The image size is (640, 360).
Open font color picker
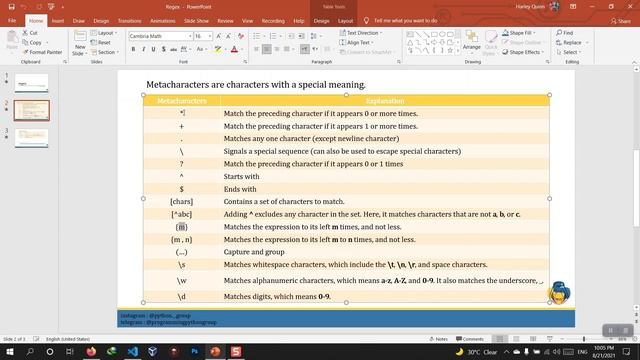coord(235,49)
